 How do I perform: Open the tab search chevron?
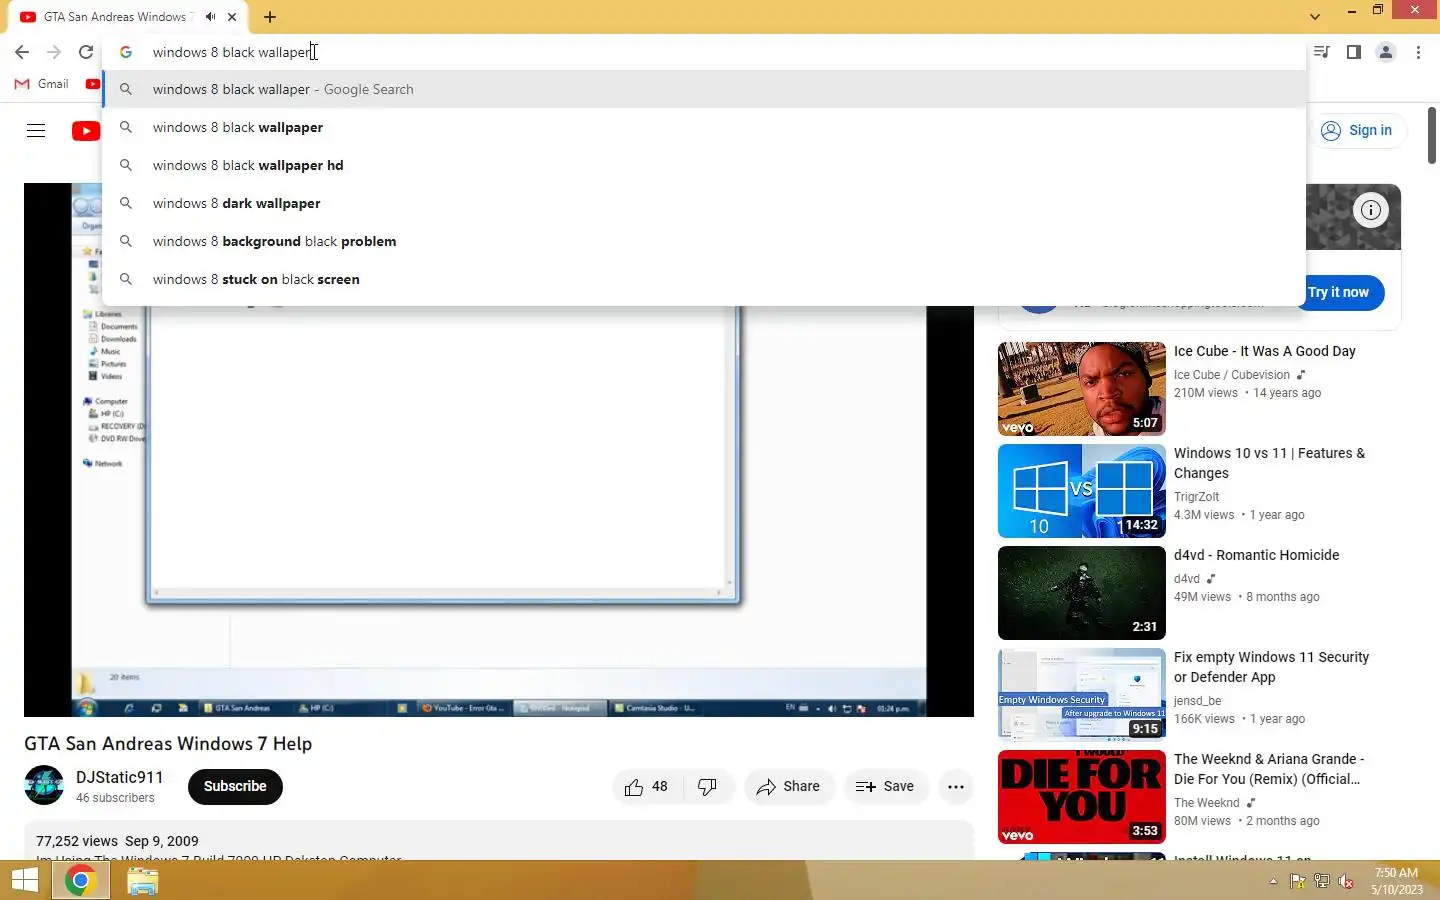point(1315,17)
